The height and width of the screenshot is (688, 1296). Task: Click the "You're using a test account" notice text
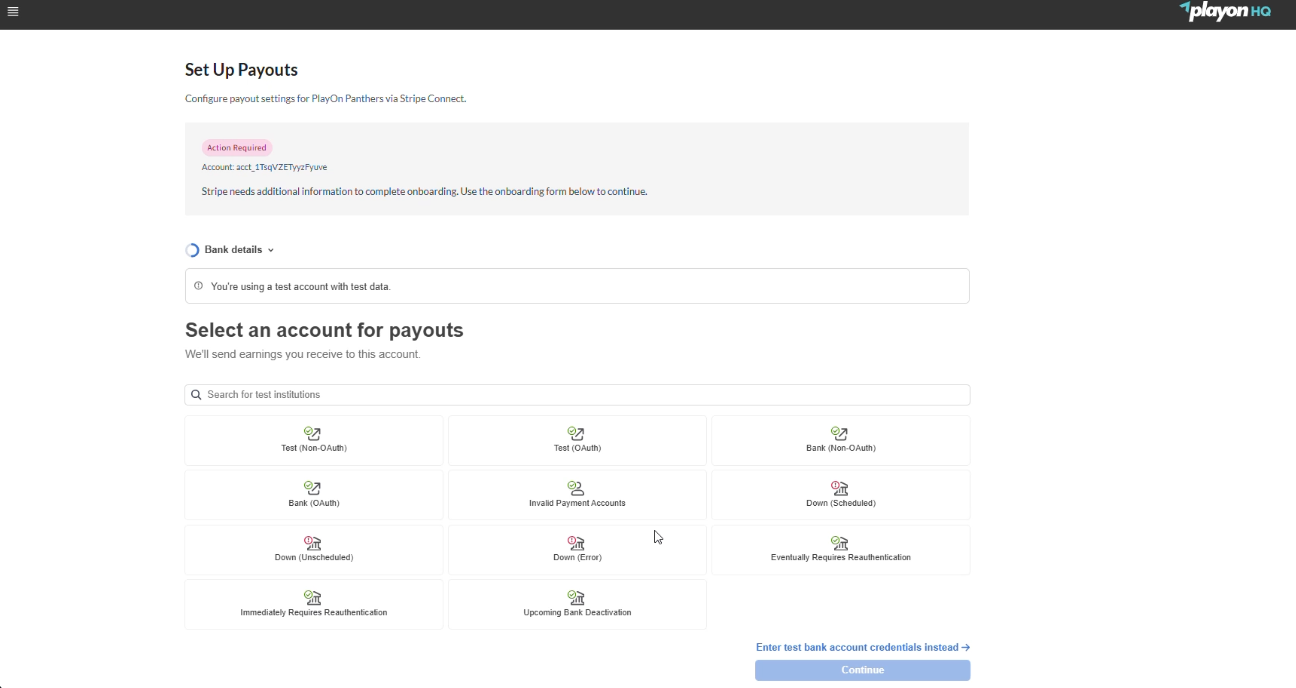(x=300, y=287)
